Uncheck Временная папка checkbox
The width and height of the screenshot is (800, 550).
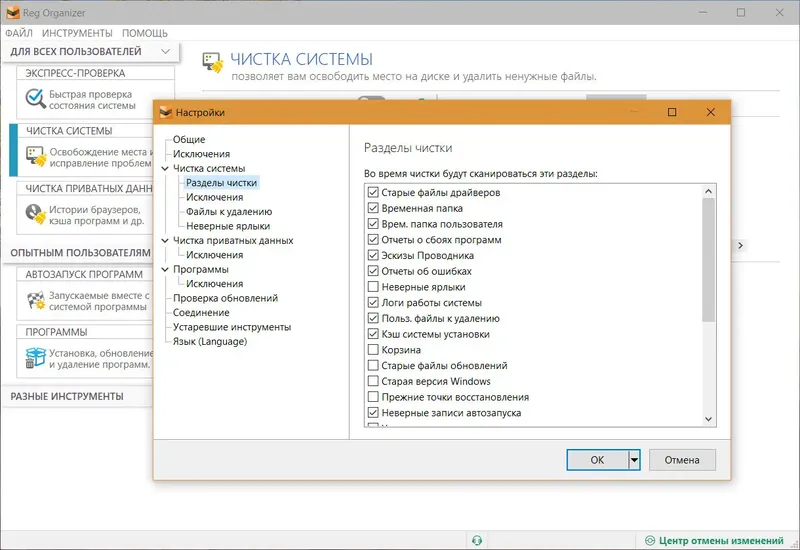(x=373, y=208)
